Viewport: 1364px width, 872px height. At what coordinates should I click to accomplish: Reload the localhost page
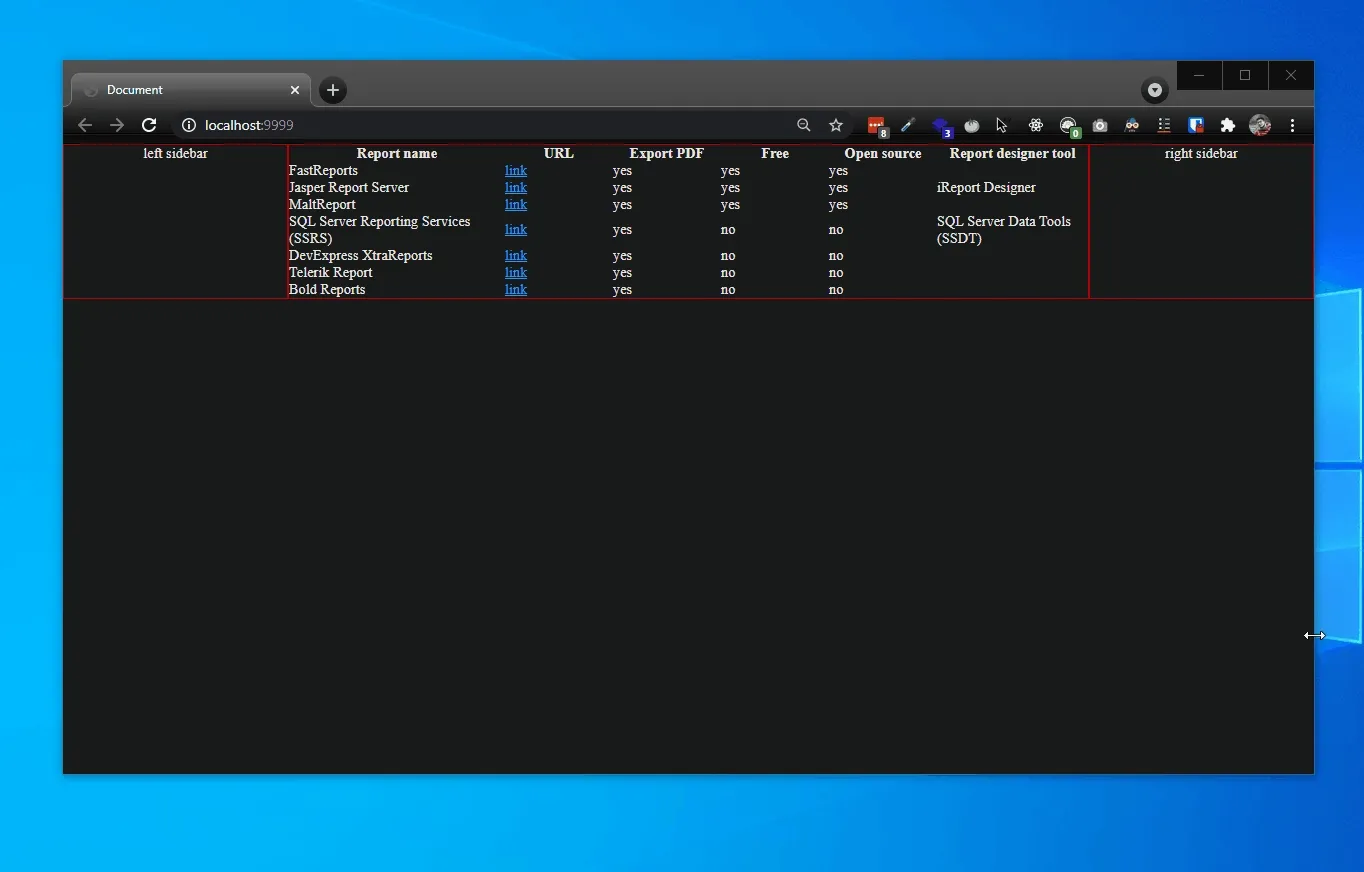149,125
